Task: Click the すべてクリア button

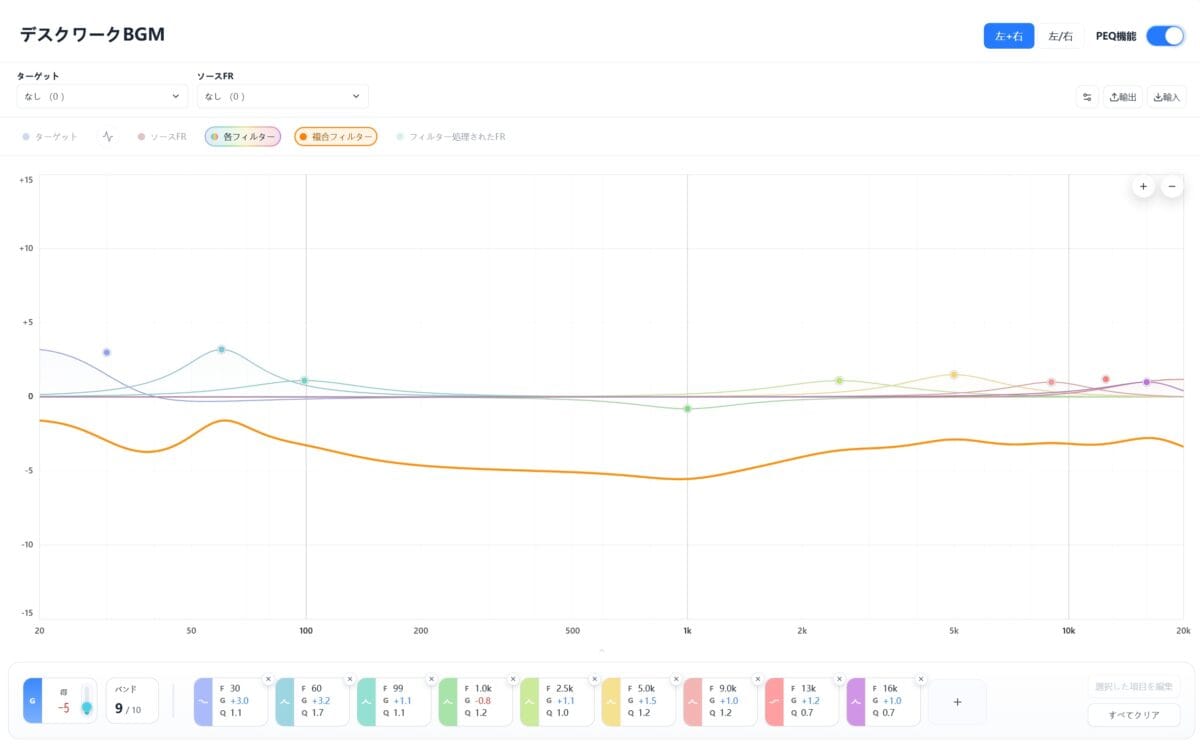Action: pos(1134,715)
